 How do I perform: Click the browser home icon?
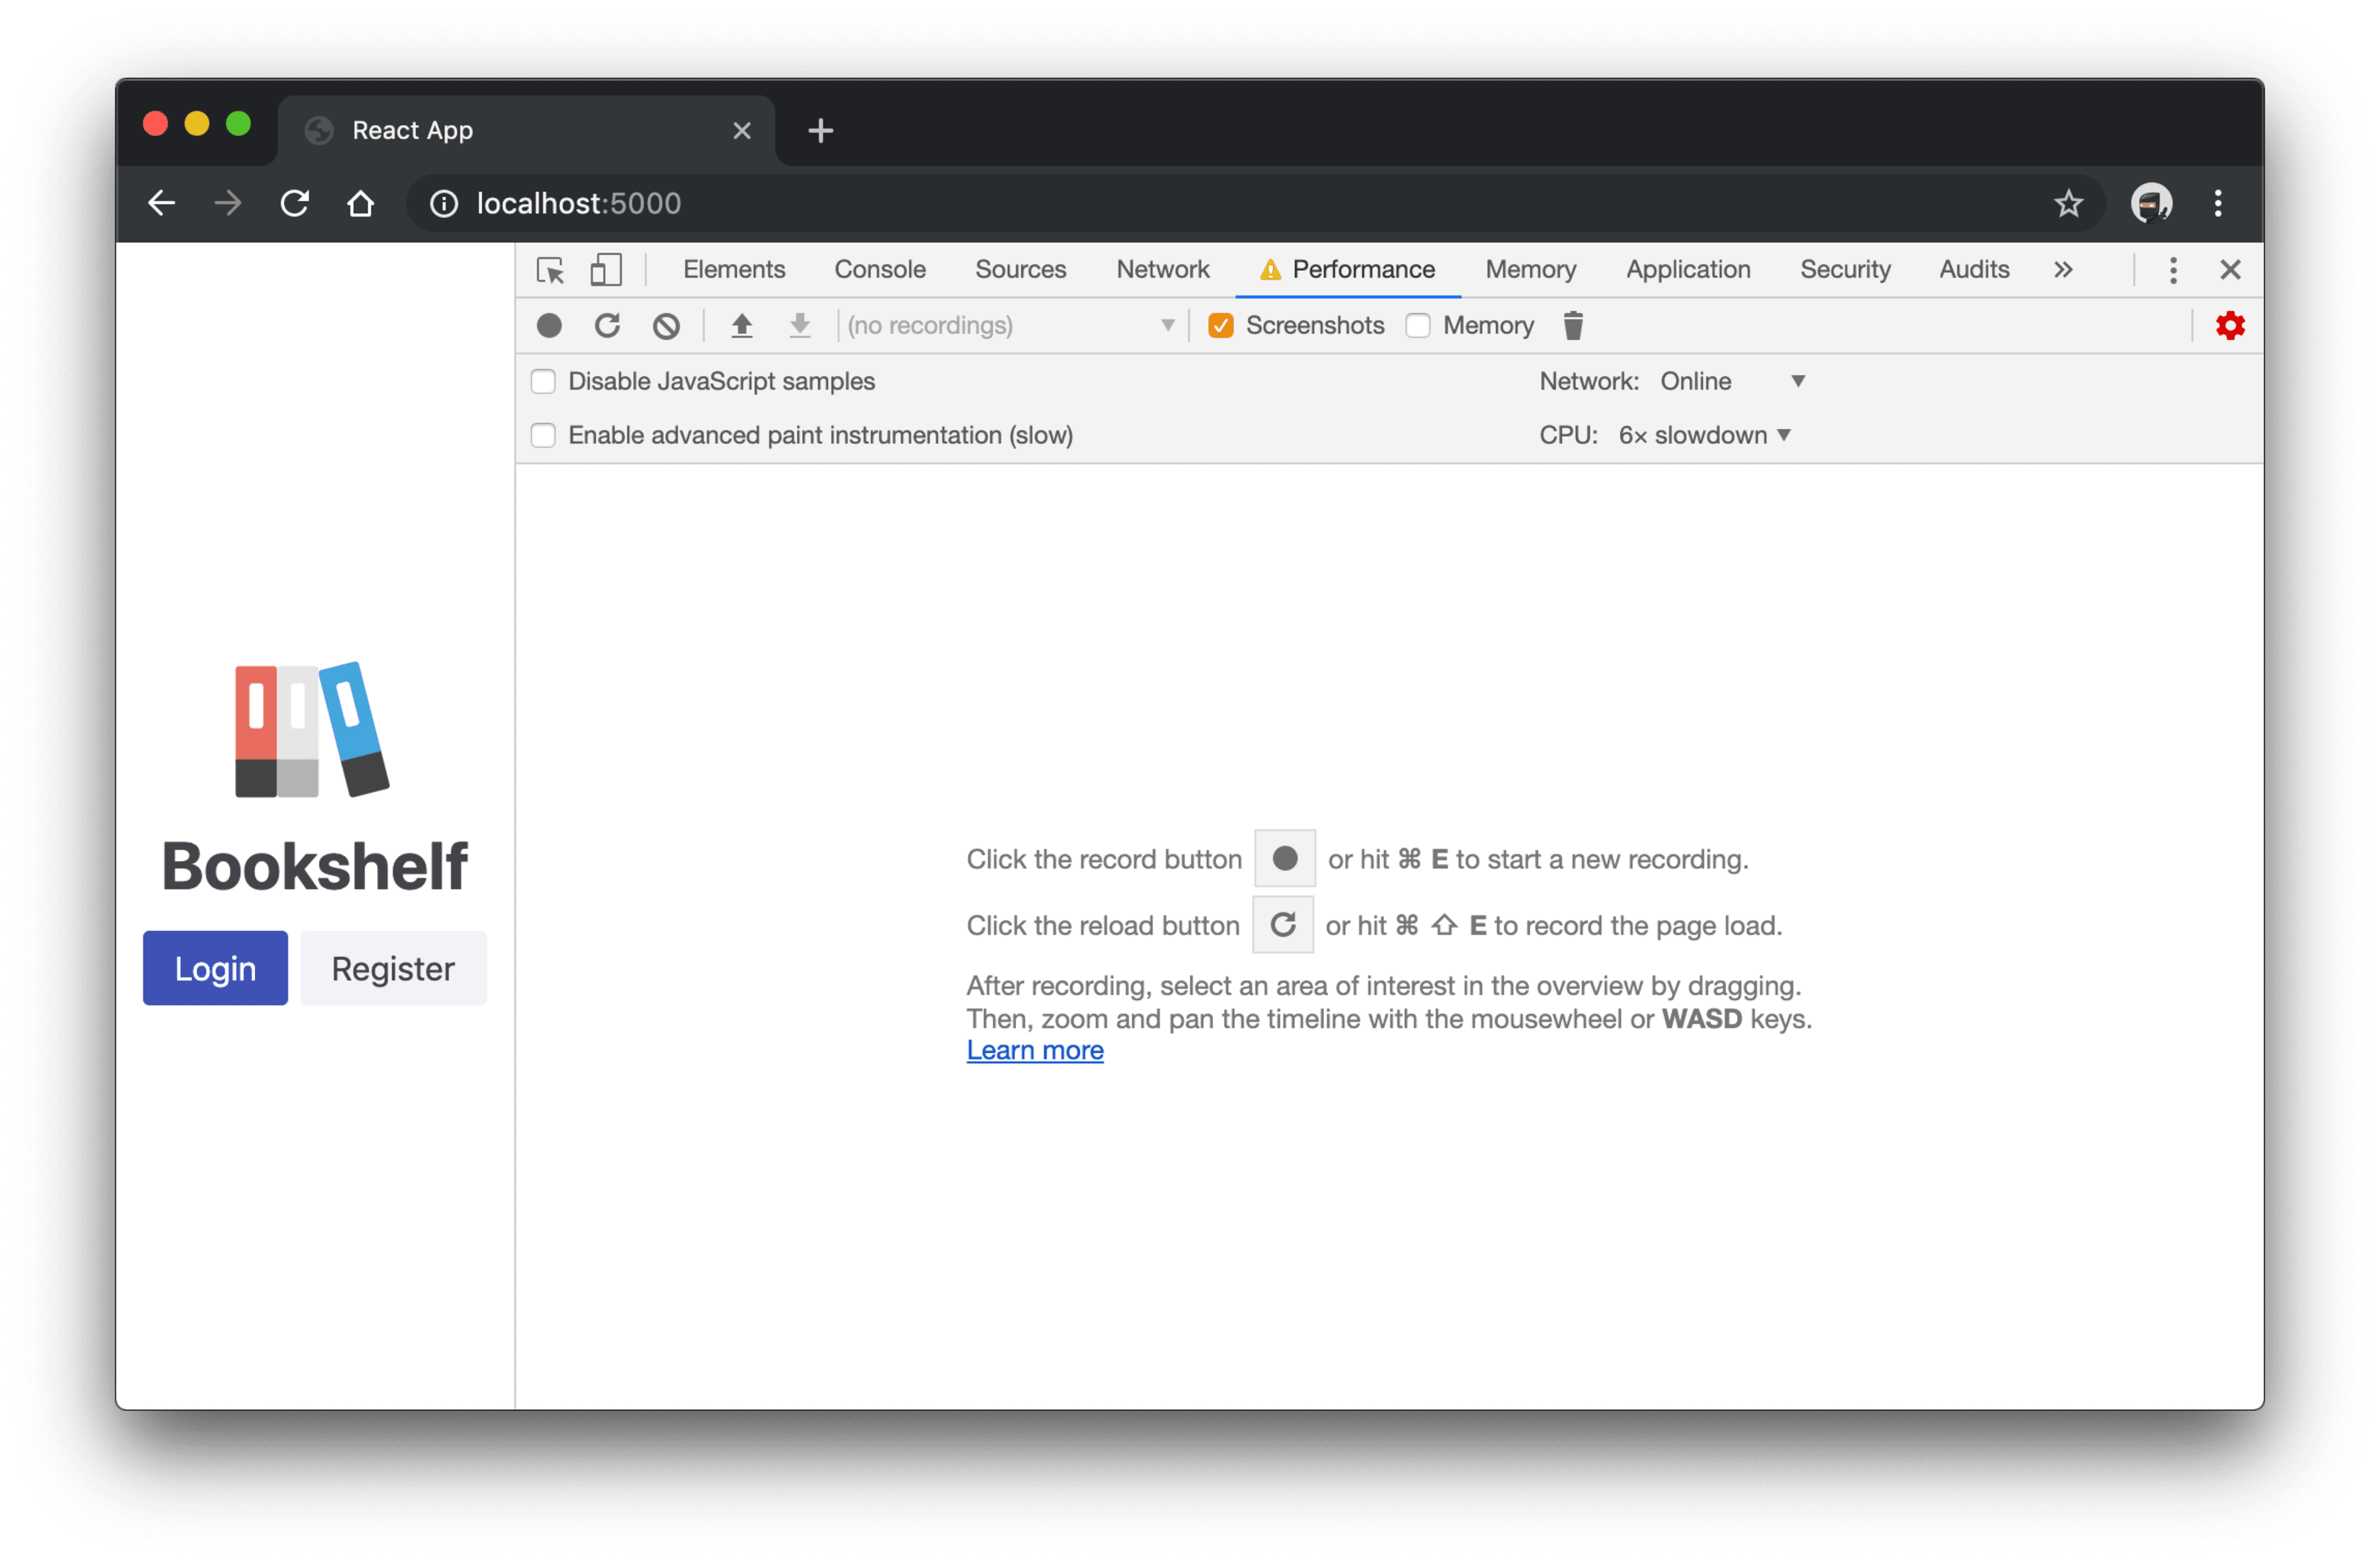click(361, 204)
